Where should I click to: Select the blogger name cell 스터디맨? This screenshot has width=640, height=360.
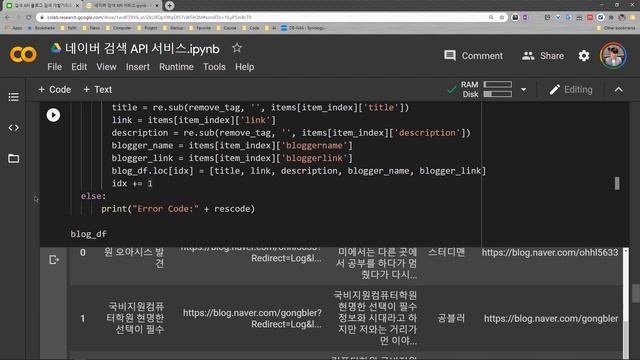point(446,253)
